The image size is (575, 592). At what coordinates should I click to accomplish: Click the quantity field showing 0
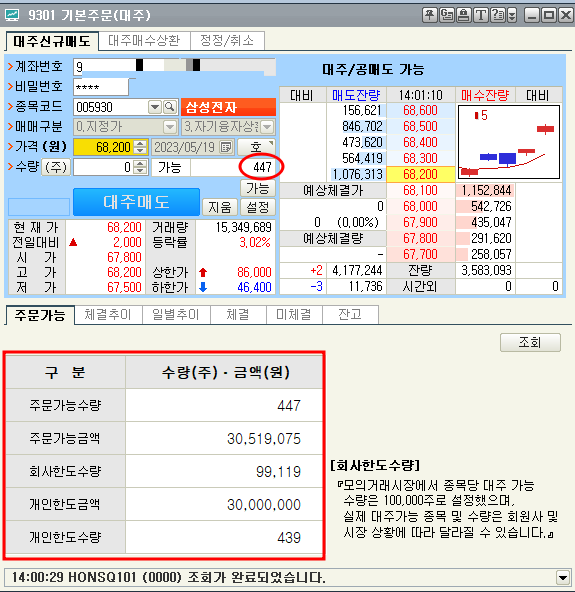coord(103,167)
